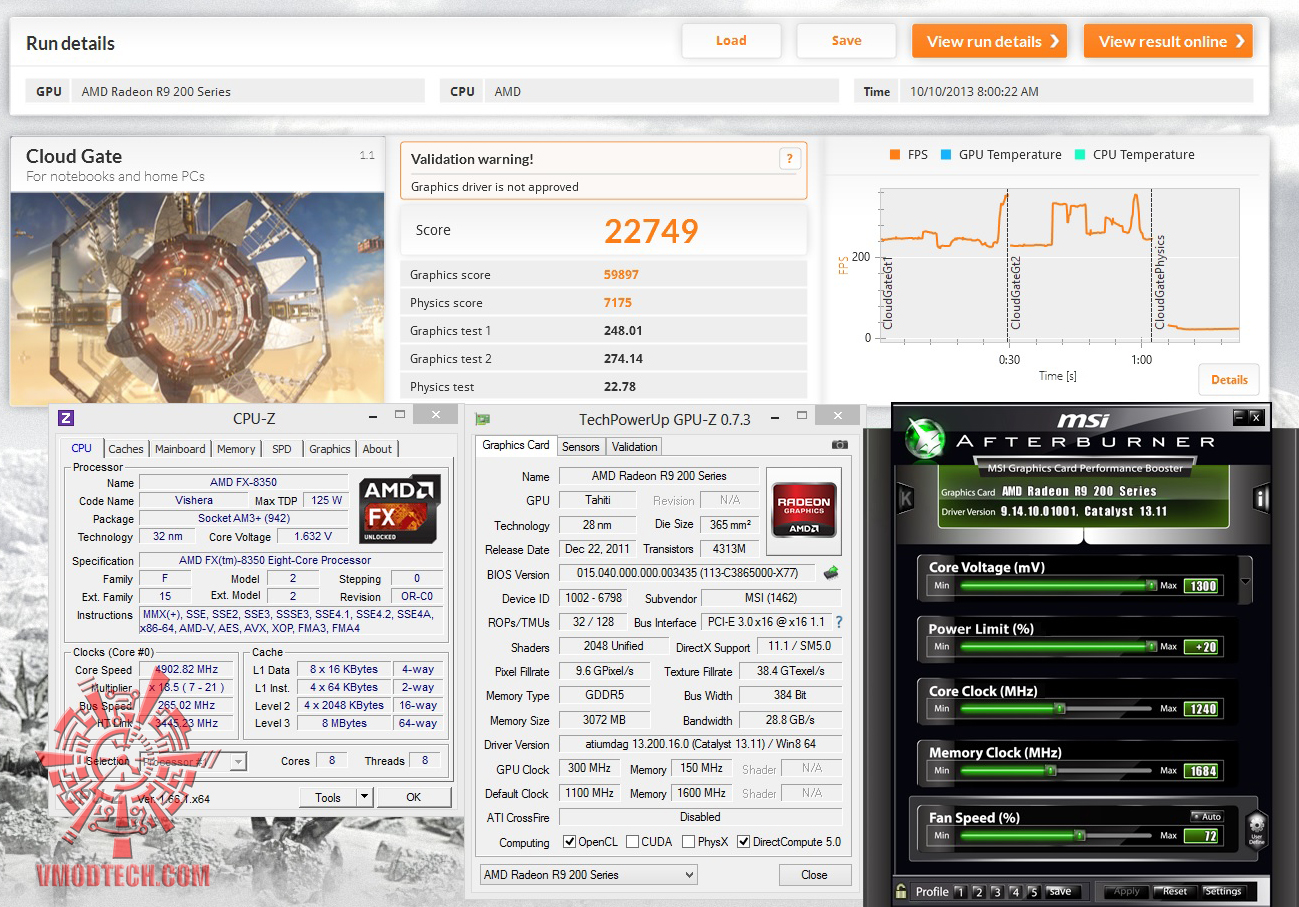This screenshot has width=1299, height=907.
Task: Click the GPU-Z title bar app icon
Action: pos(482,420)
